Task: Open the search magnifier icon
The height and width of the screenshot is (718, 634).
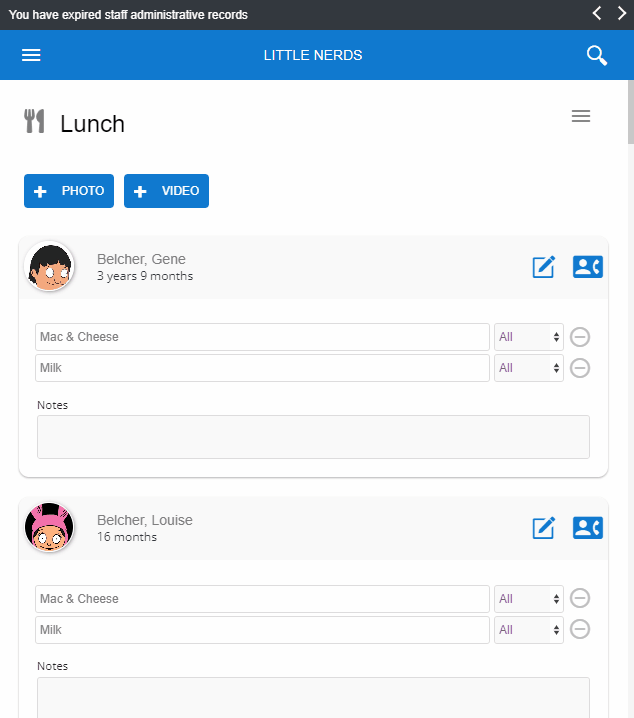Action: (596, 55)
